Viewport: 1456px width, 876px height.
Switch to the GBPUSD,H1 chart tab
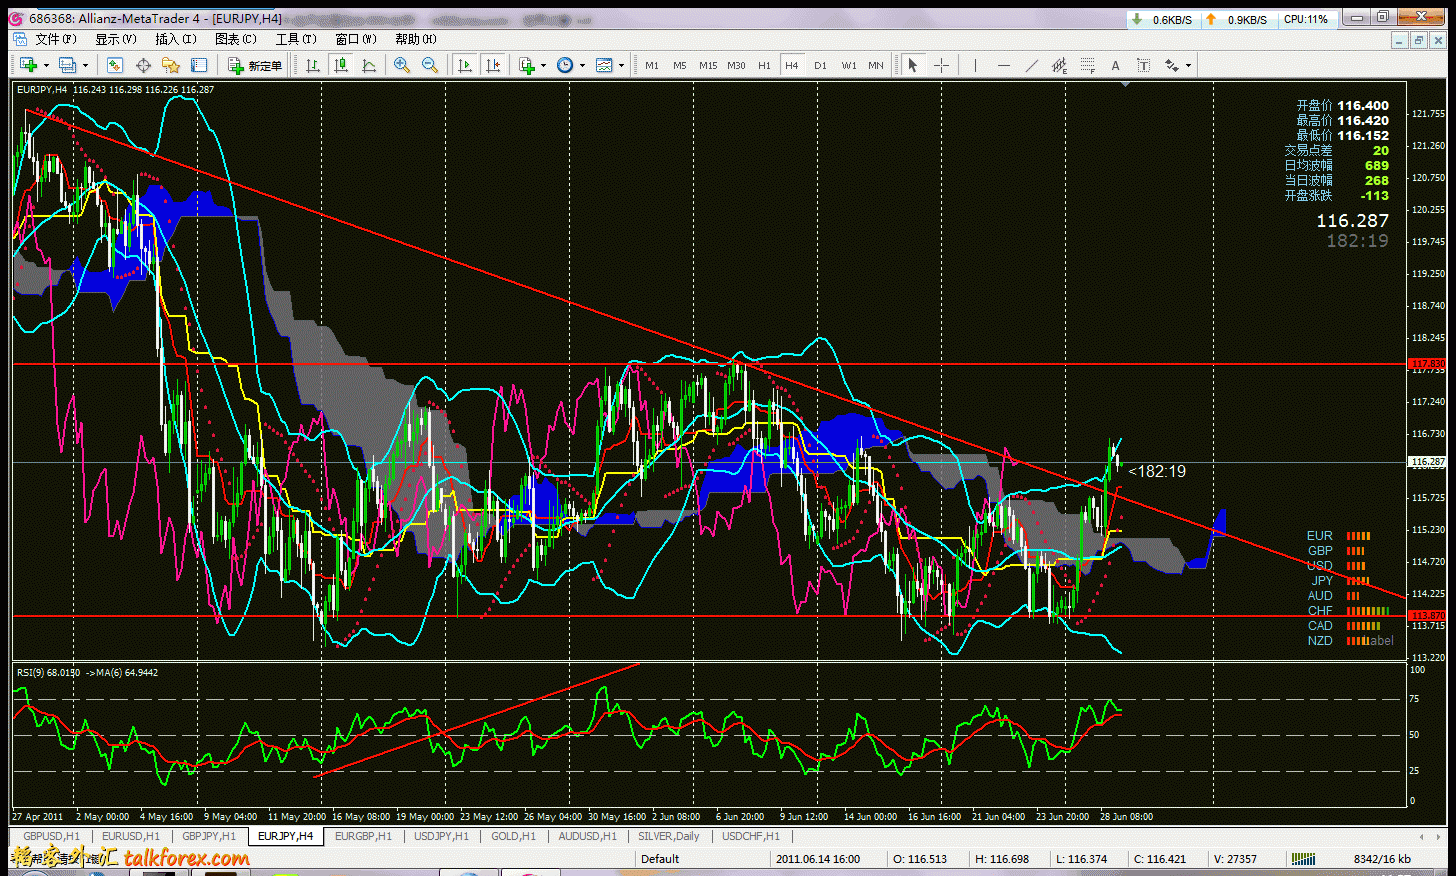pos(51,836)
